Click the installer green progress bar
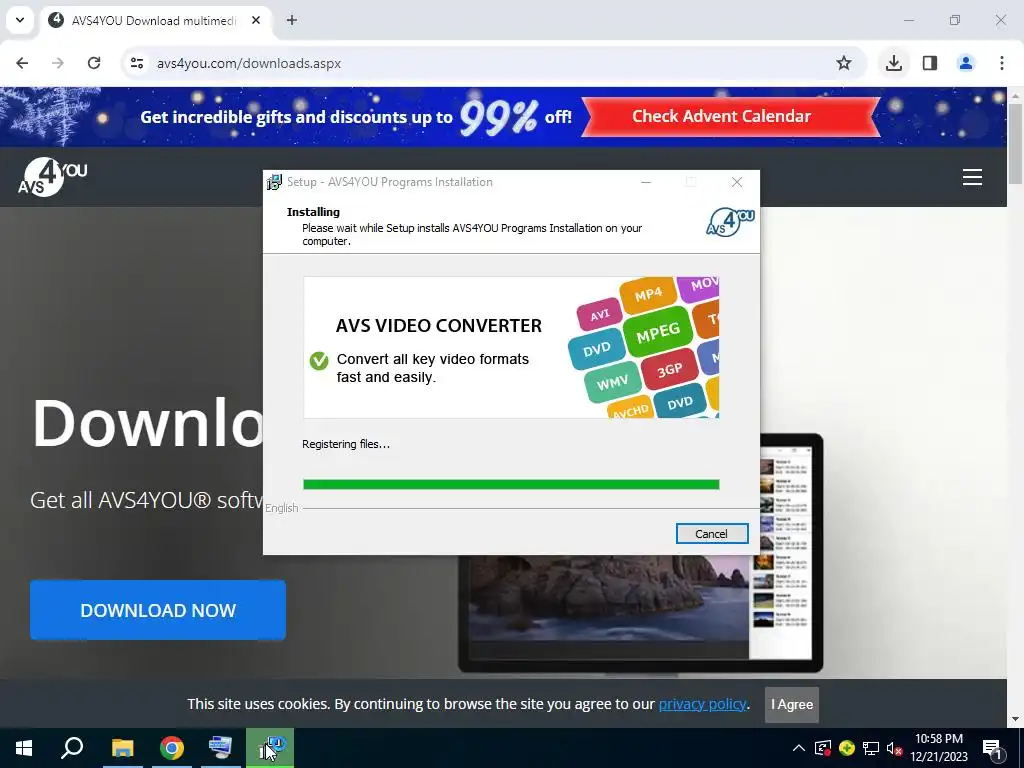The image size is (1024, 768). click(x=511, y=485)
